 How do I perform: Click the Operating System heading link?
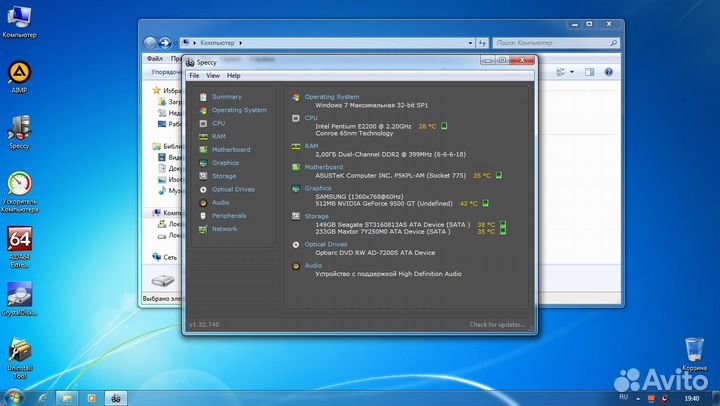332,97
